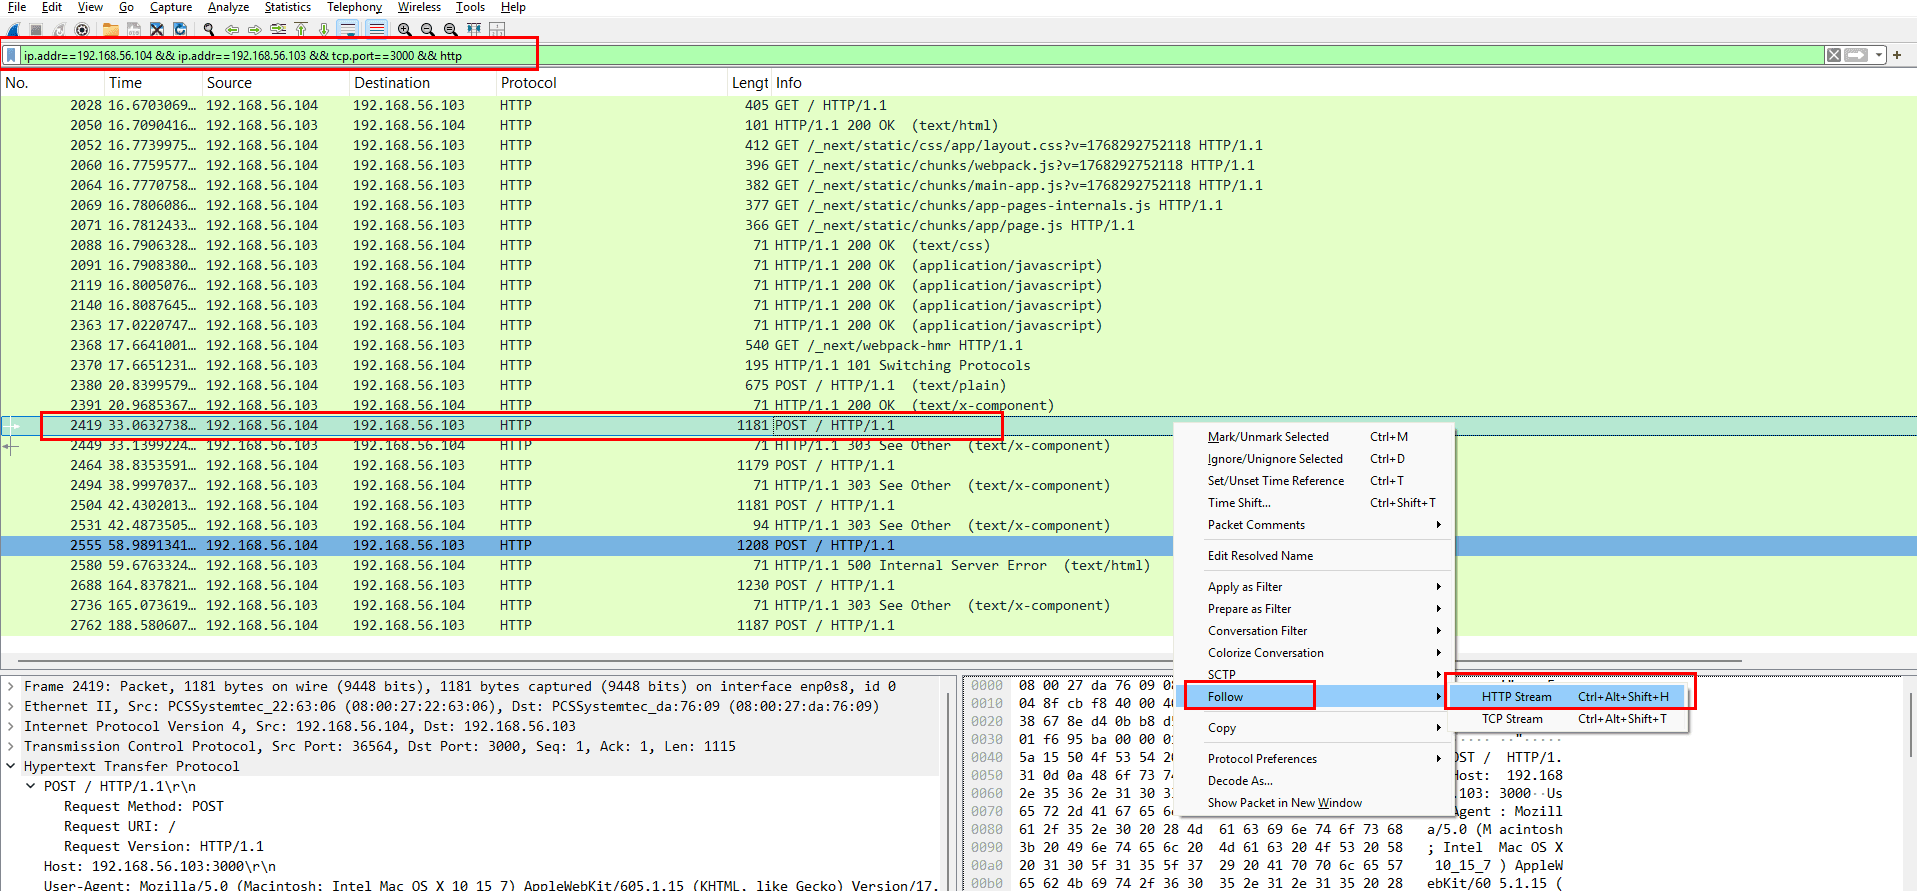
Task: Open capture options gear icon
Action: [x=83, y=30]
